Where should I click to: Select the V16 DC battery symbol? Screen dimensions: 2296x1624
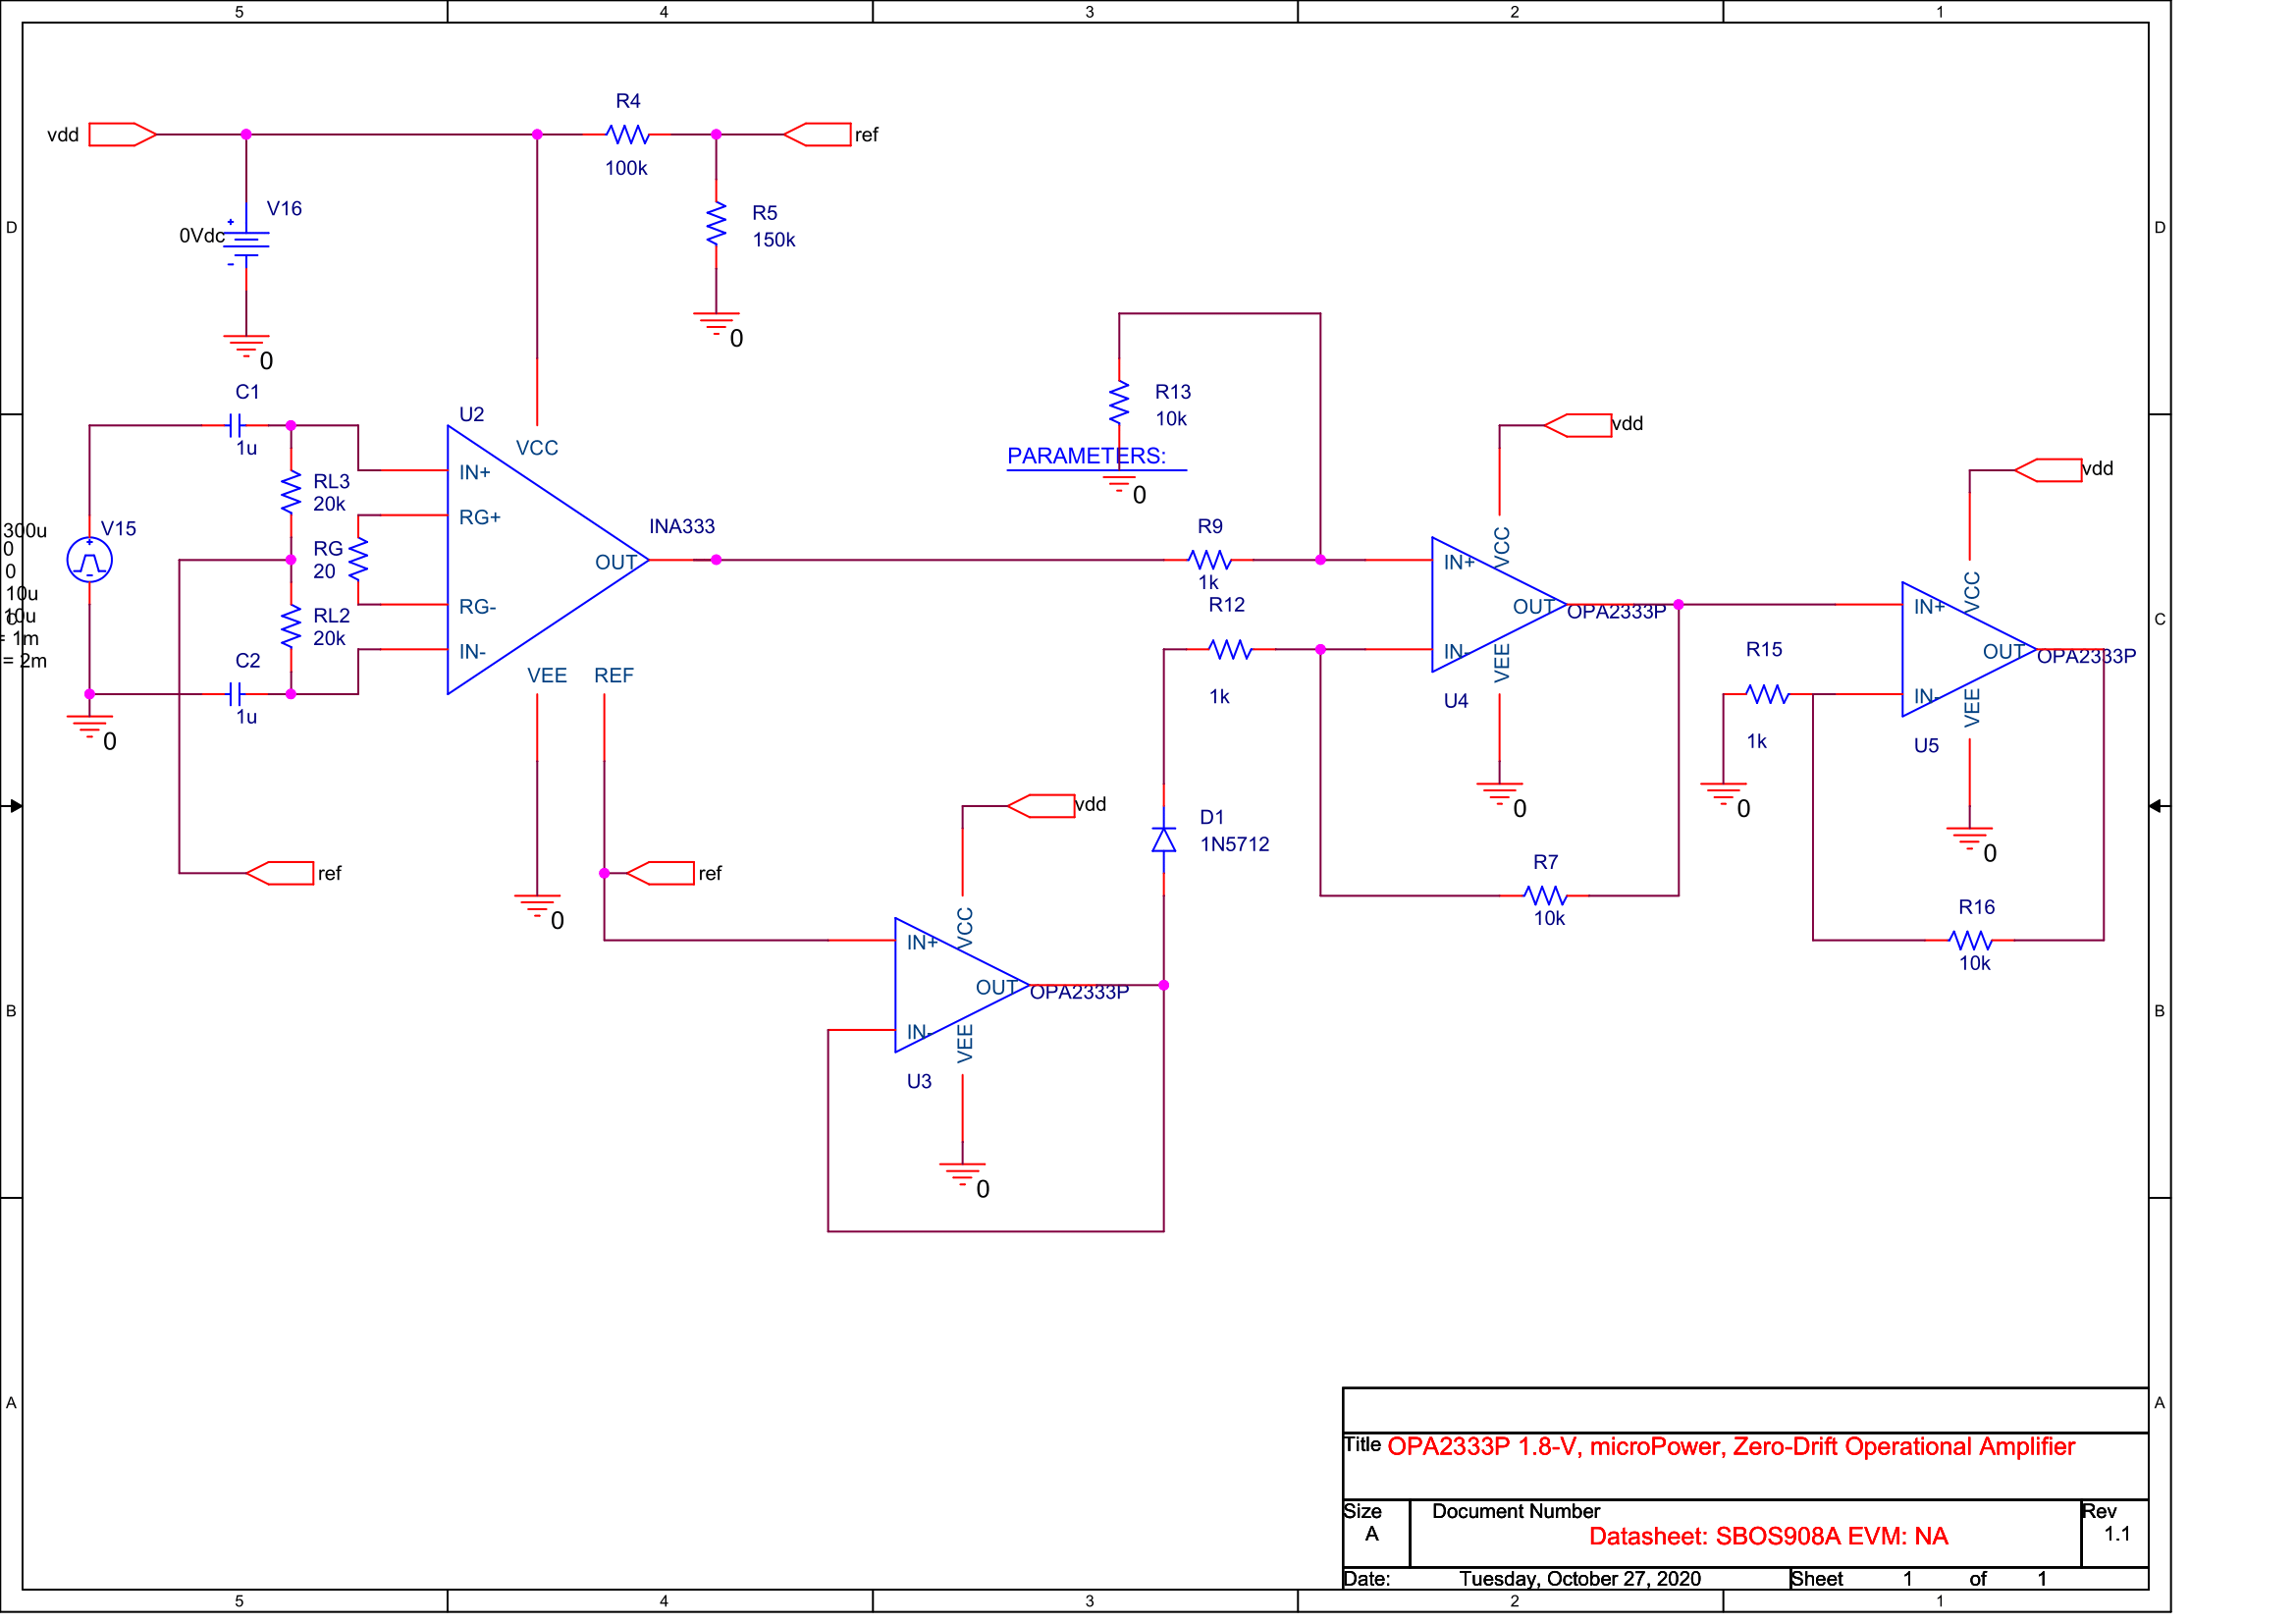246,246
